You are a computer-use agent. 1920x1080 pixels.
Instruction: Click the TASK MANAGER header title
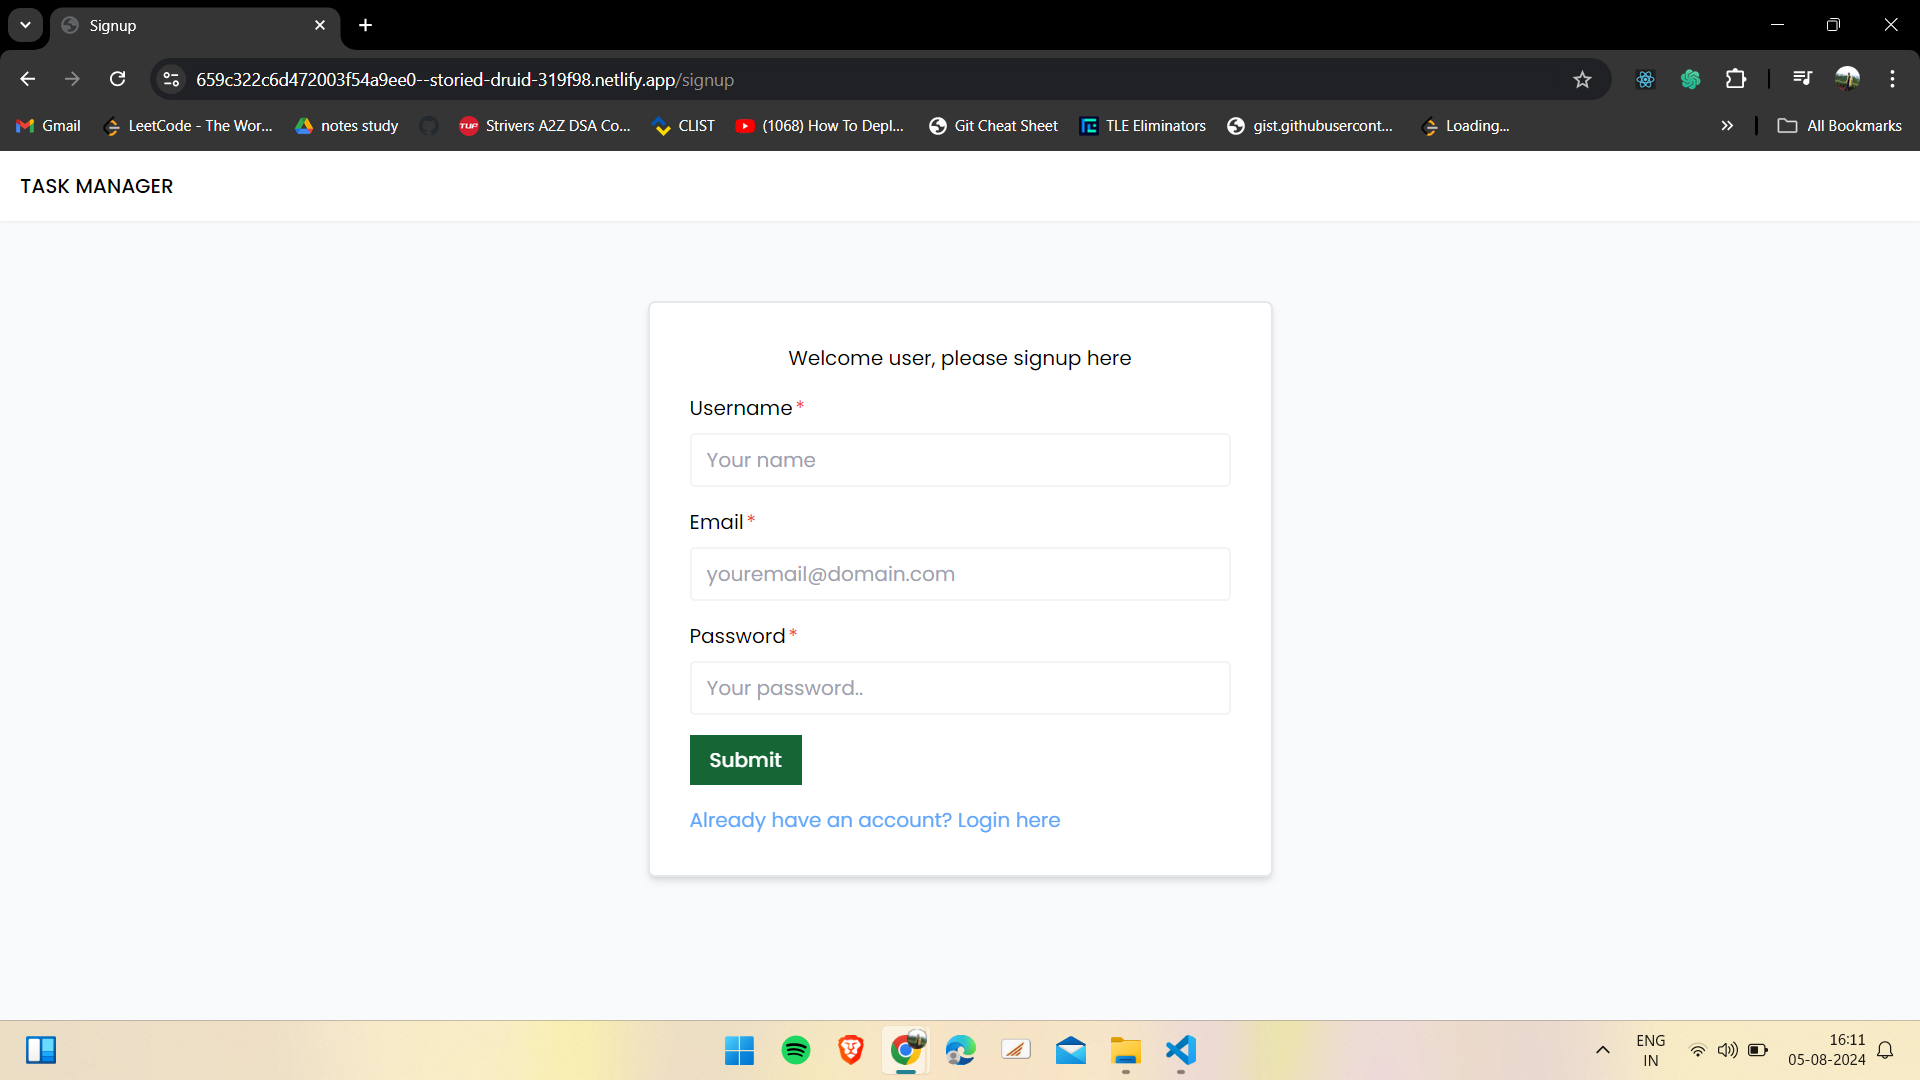pyautogui.click(x=97, y=186)
